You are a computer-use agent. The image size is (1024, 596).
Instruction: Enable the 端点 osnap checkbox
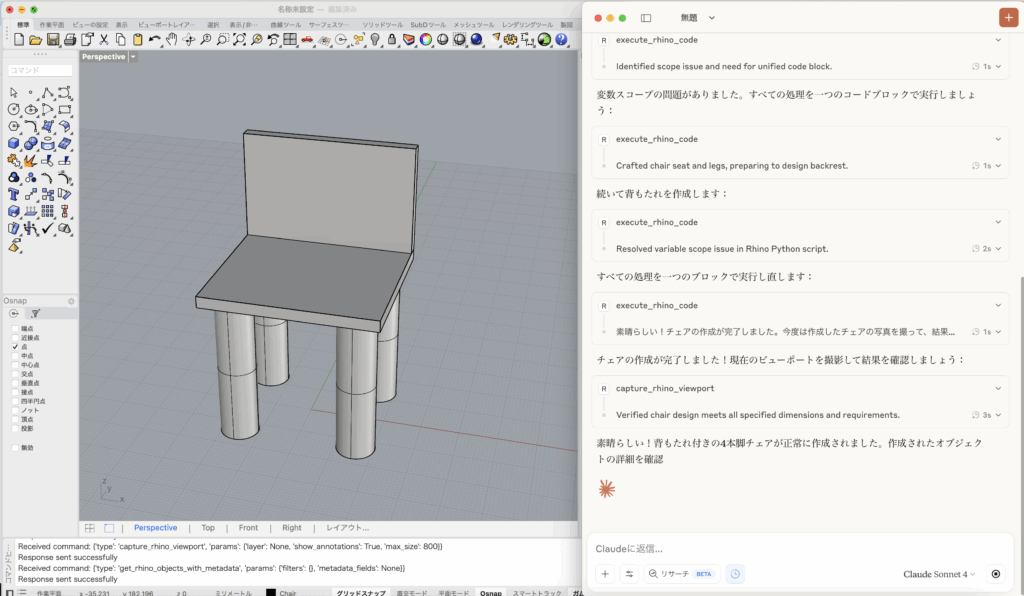click(15, 328)
